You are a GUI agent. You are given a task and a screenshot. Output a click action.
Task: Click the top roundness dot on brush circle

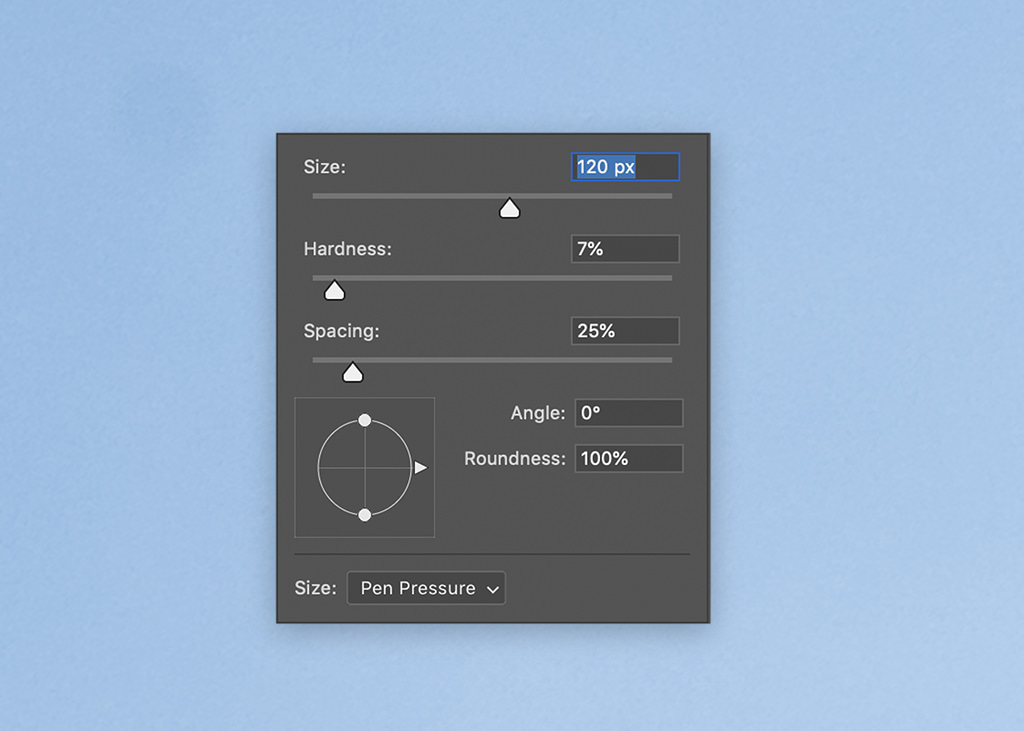(x=365, y=420)
